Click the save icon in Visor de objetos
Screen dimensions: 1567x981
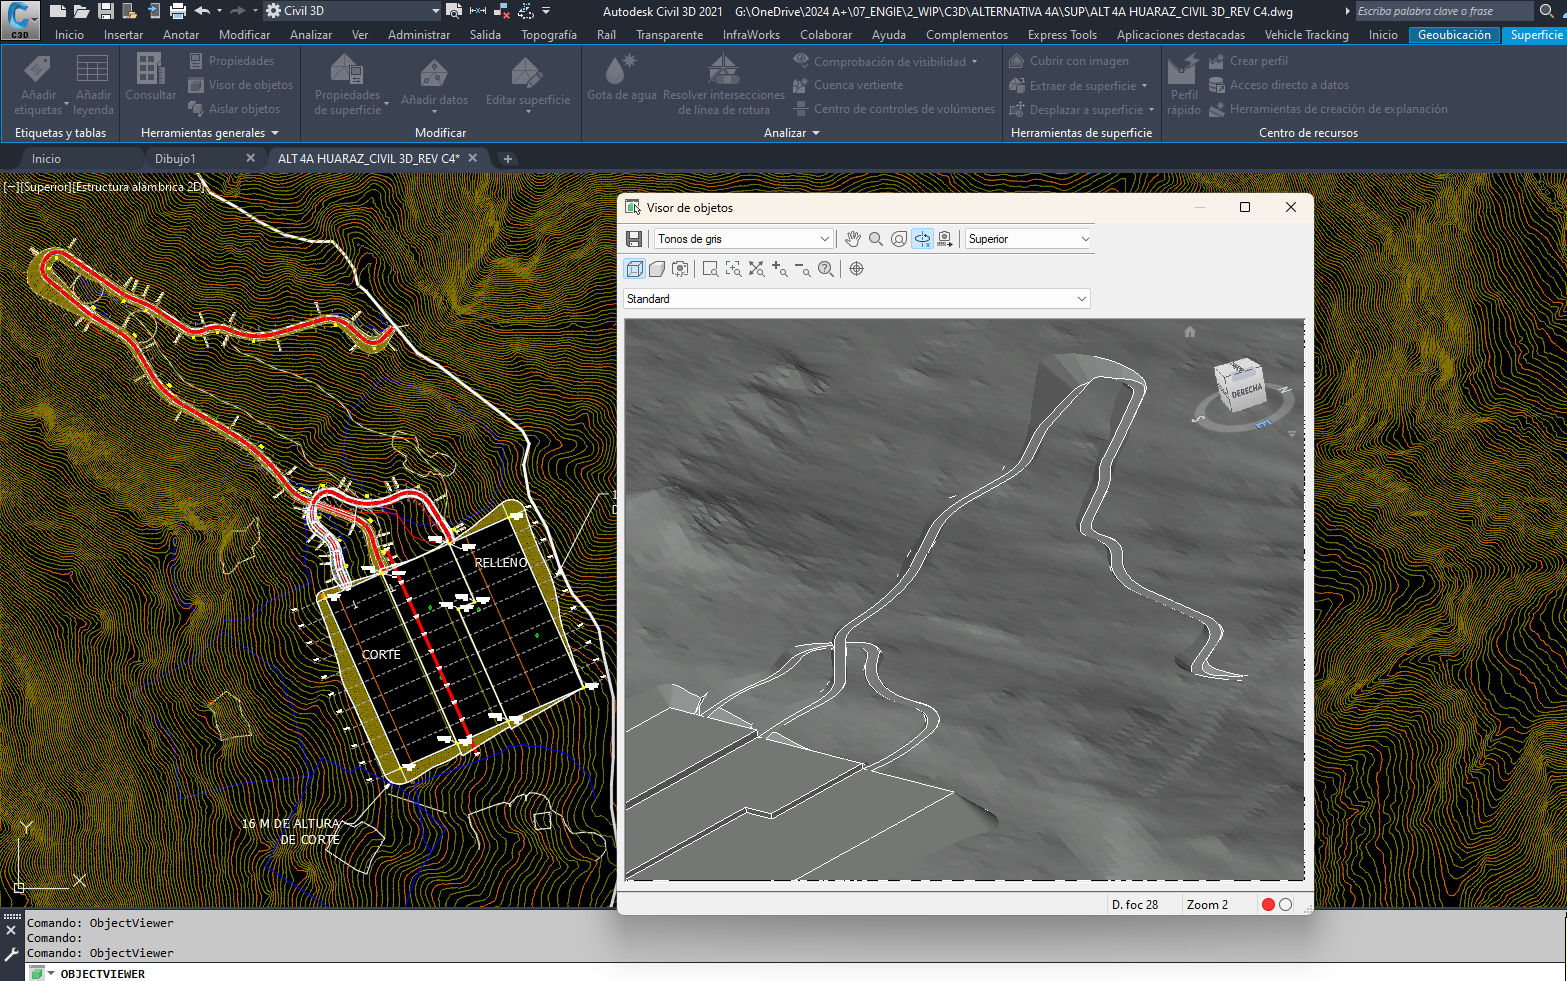pyautogui.click(x=634, y=239)
